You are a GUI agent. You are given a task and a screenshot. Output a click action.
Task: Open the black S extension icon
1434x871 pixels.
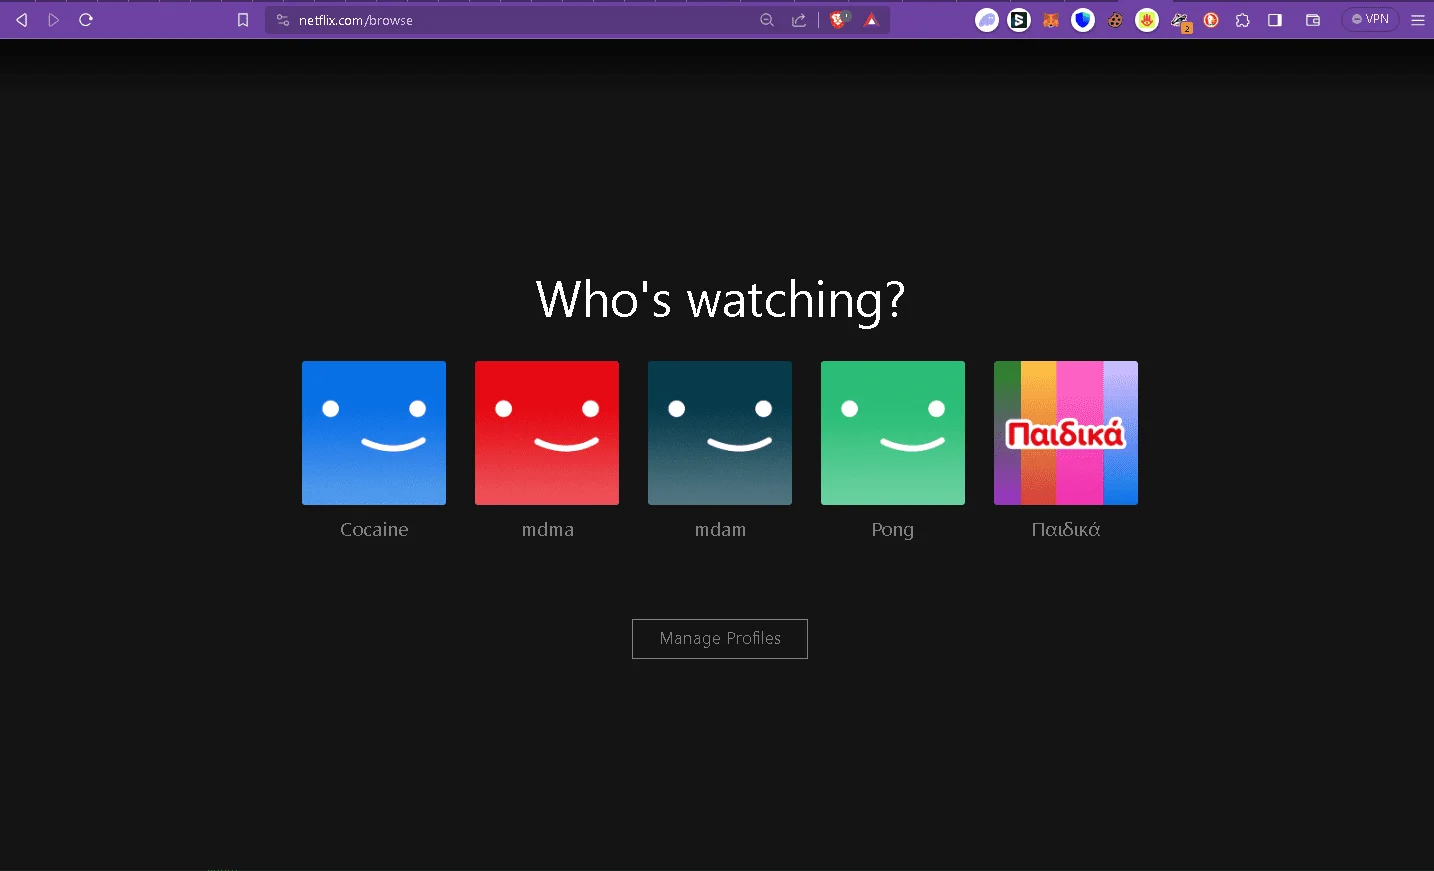pos(1019,20)
